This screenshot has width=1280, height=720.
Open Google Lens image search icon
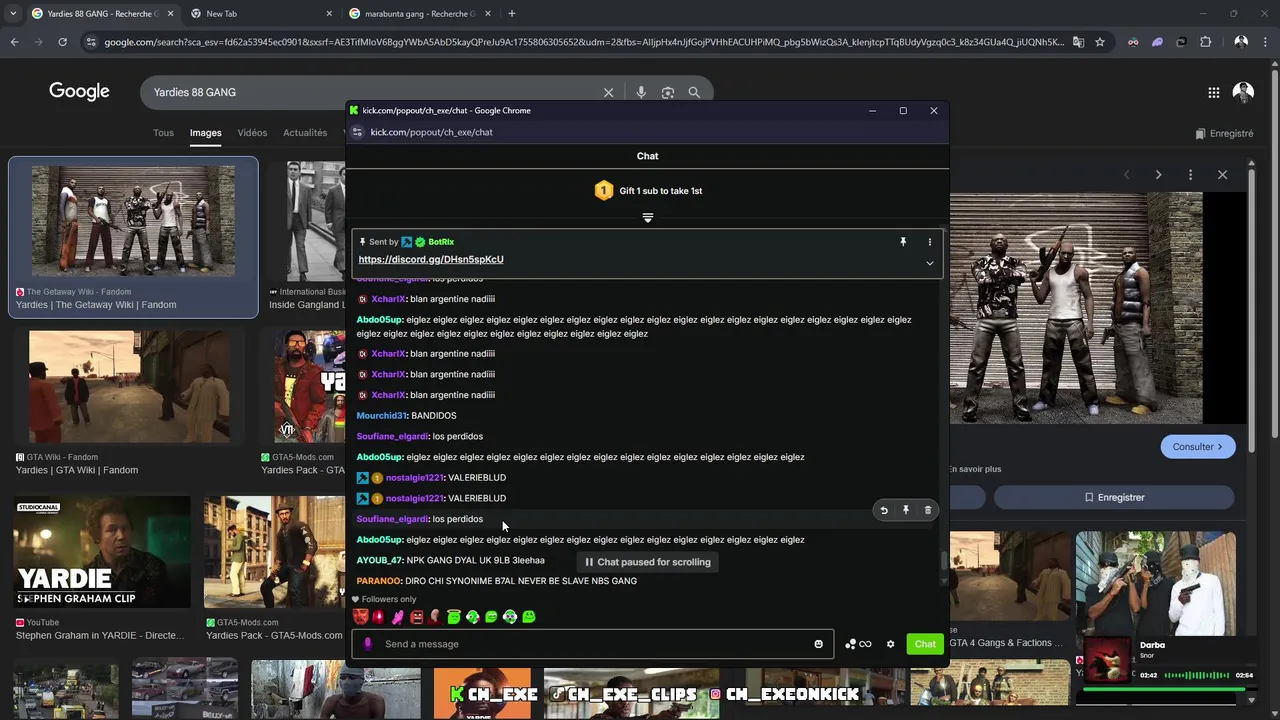coord(668,92)
